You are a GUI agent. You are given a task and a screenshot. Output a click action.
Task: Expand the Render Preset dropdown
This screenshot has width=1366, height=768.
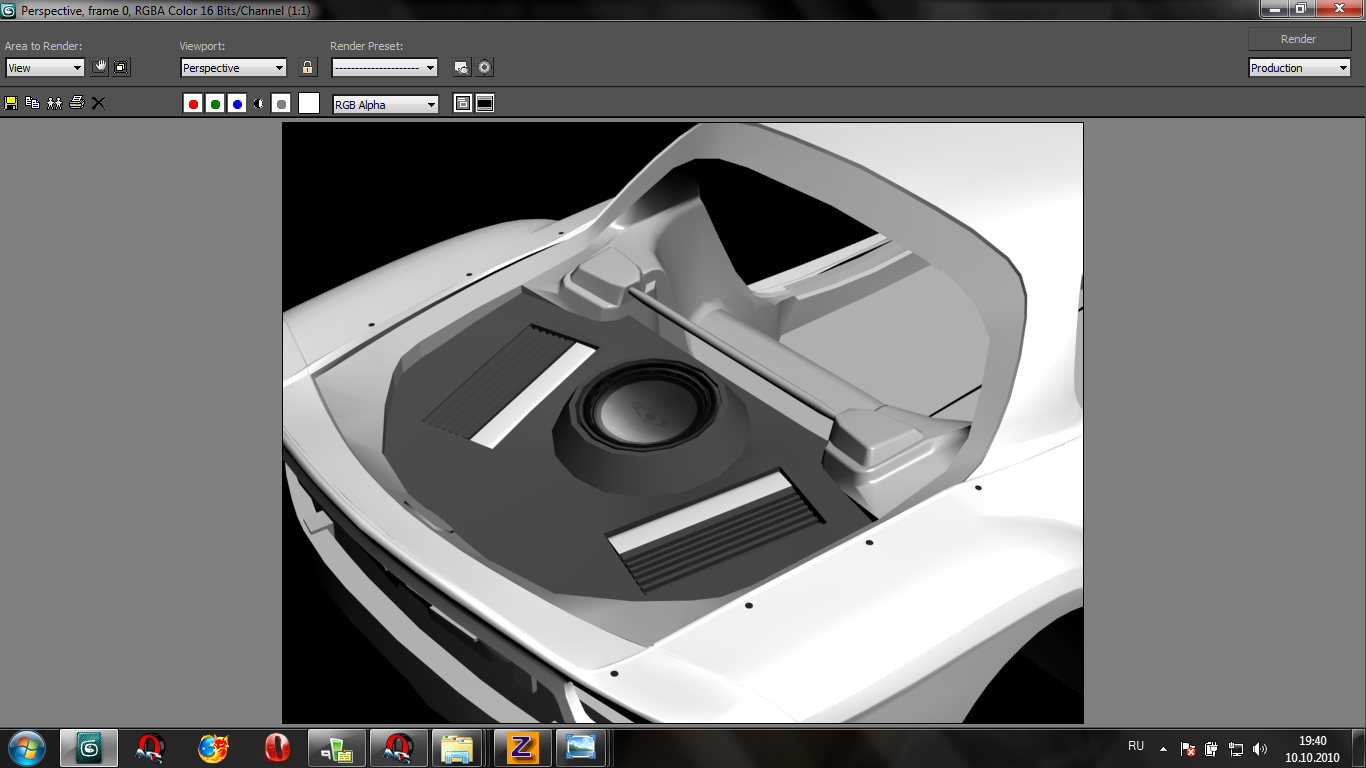[x=385, y=68]
